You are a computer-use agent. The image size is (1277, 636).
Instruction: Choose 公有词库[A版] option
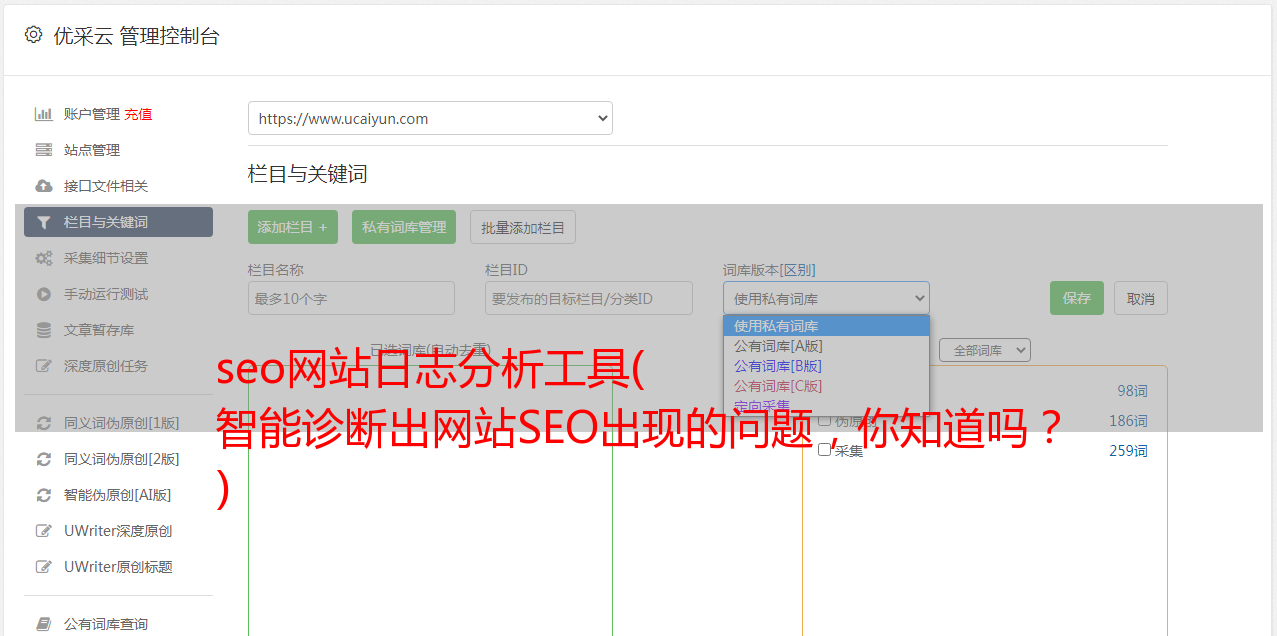[826, 346]
